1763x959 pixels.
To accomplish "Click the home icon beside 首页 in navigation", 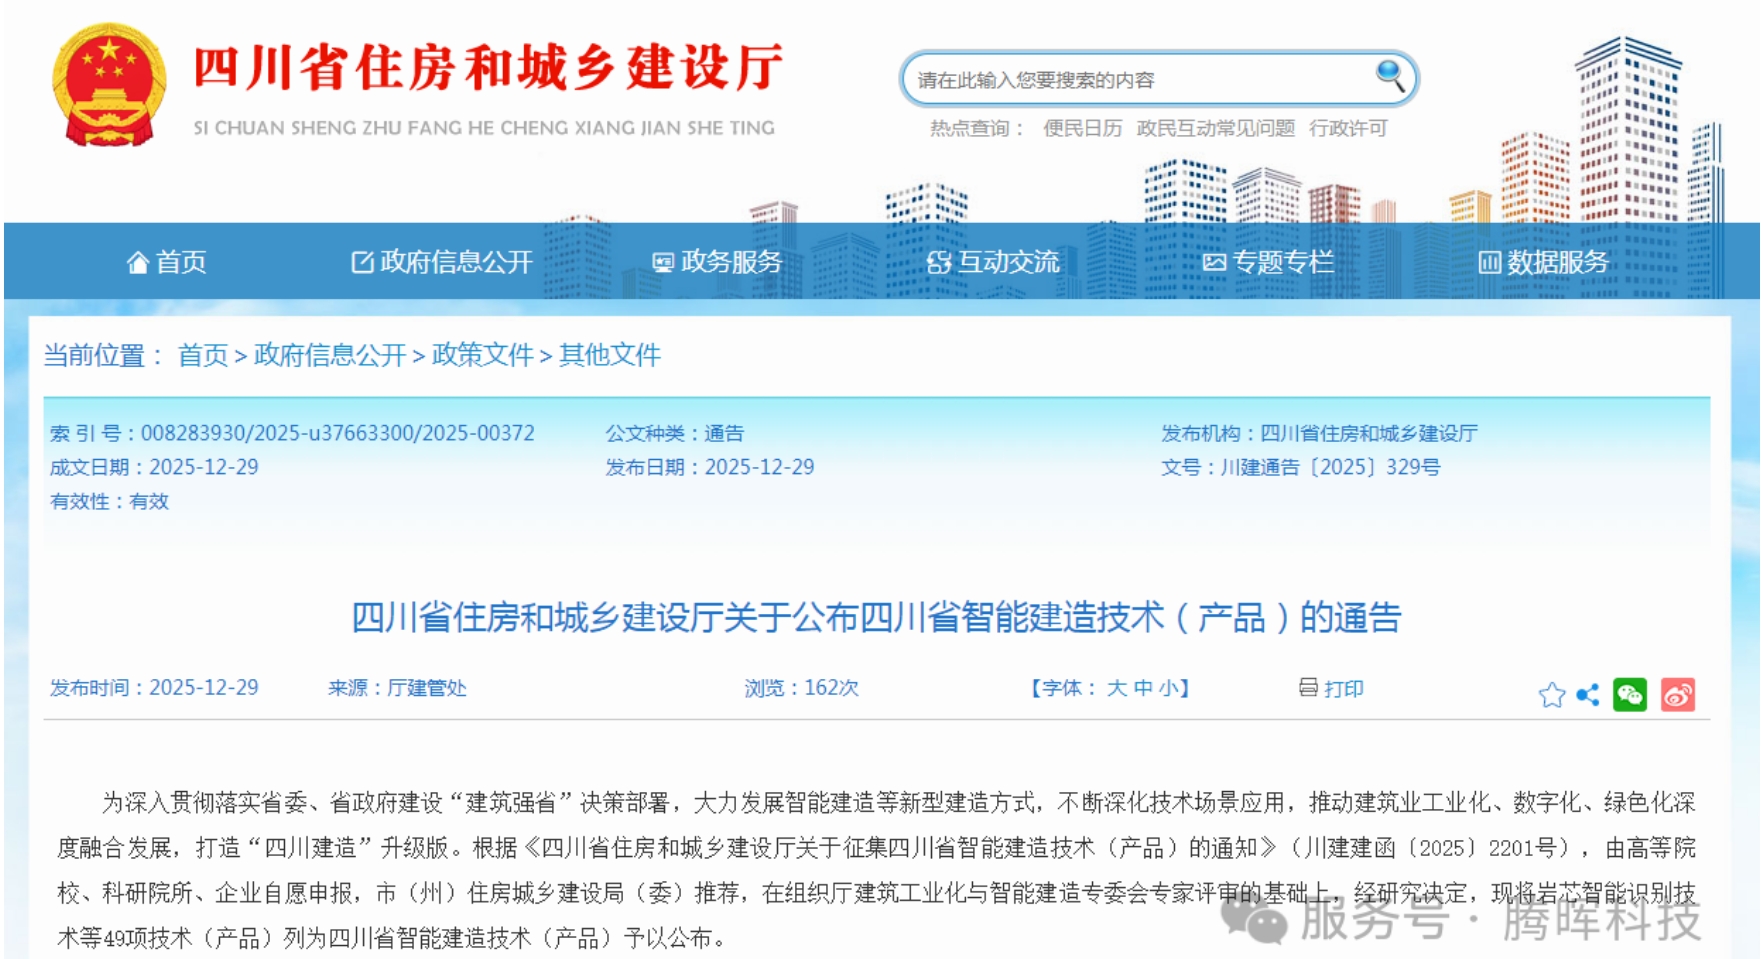I will click(x=137, y=263).
